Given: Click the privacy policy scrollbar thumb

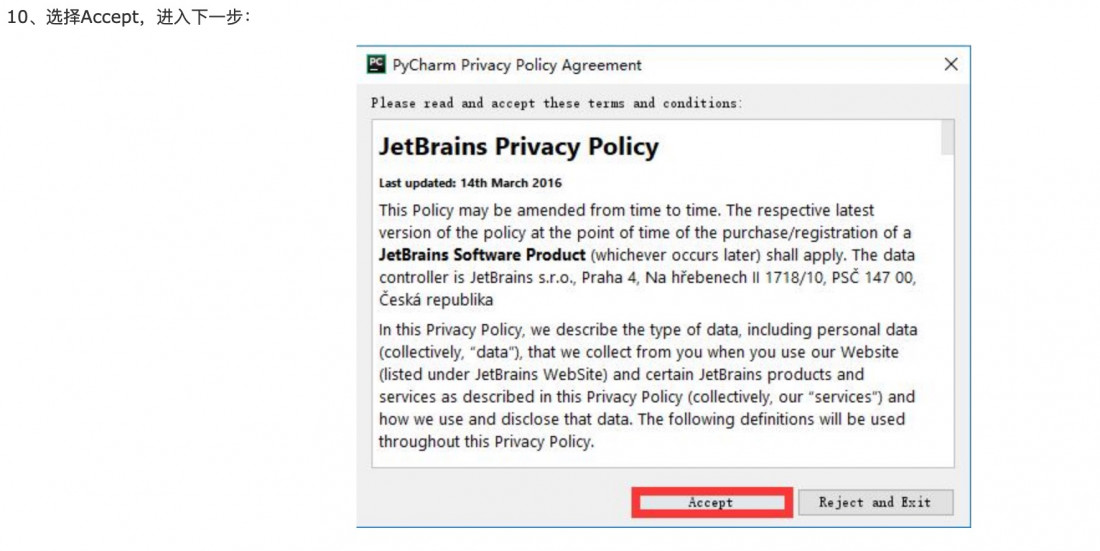Looking at the screenshot, I should point(947,138).
